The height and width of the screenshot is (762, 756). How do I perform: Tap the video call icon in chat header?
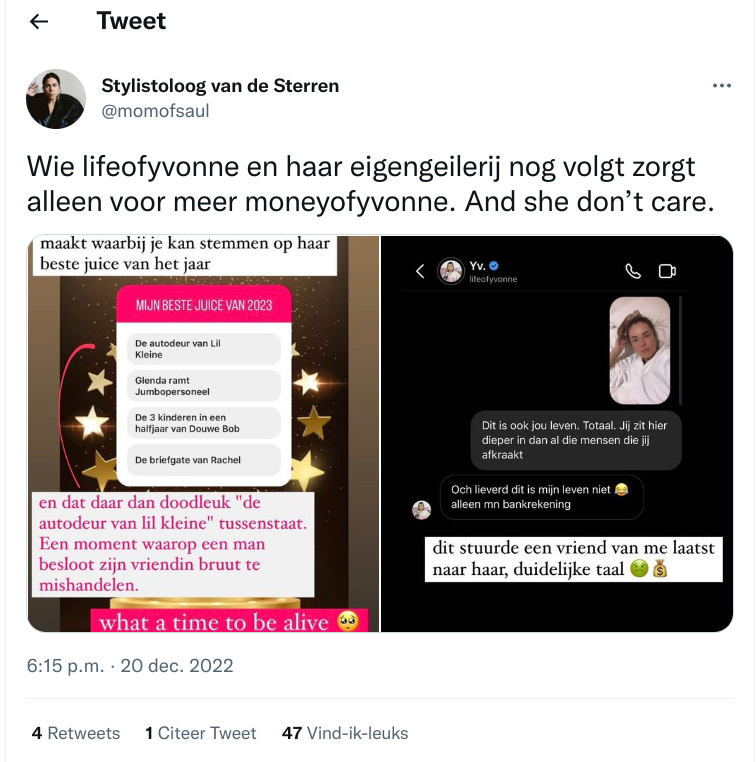667,271
